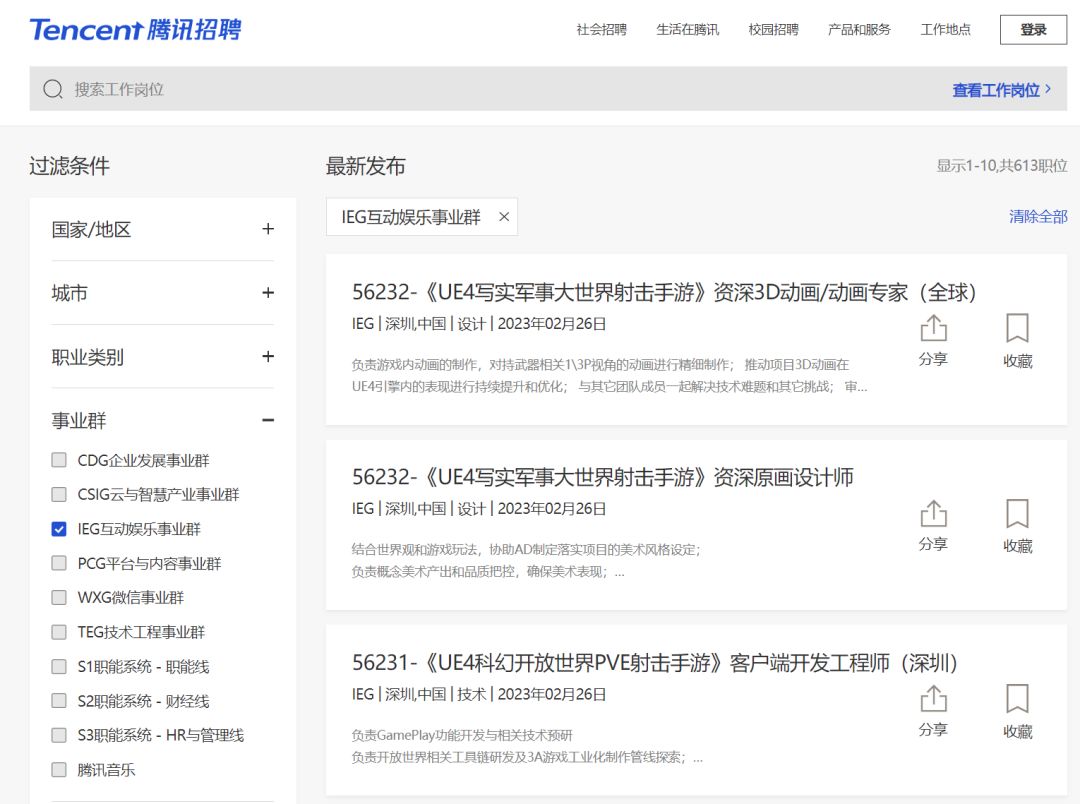Open the 资深3D动画/动画专家(全球) job title

[x=664, y=292]
